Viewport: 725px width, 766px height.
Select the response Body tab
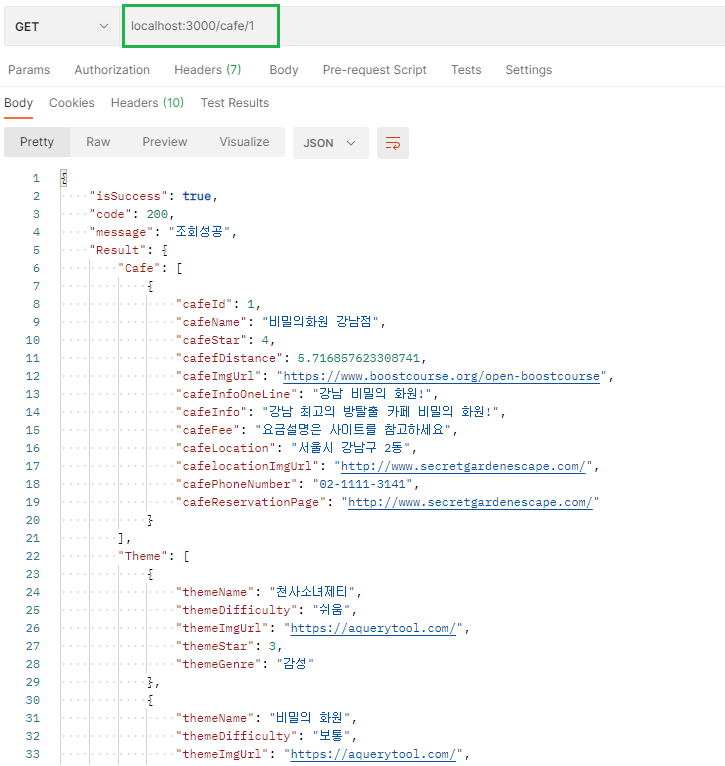[19, 103]
